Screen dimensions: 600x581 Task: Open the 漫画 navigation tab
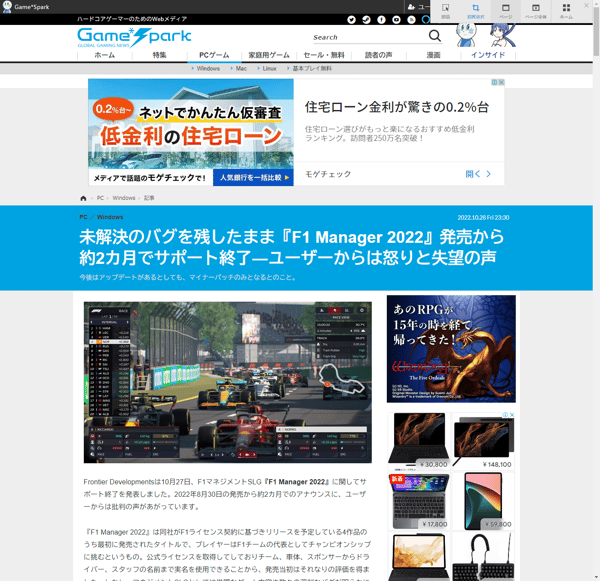434,55
